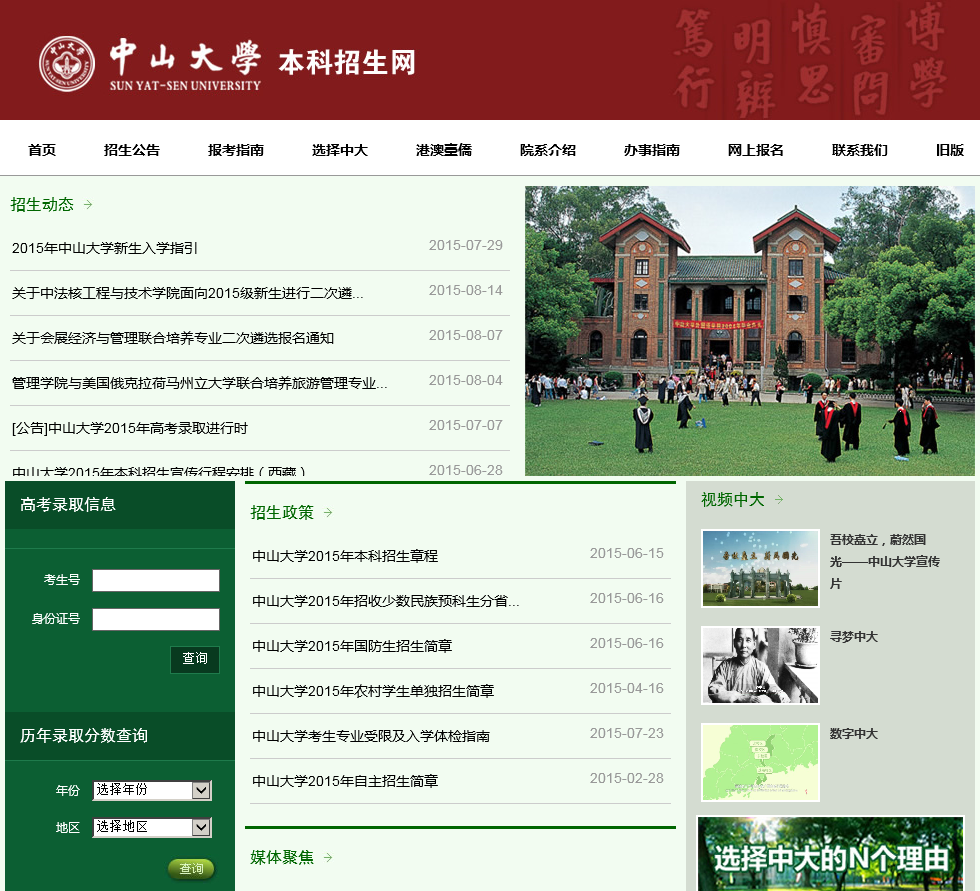
Task: Click the arrow icon beside 招生动态
Action: 88,204
